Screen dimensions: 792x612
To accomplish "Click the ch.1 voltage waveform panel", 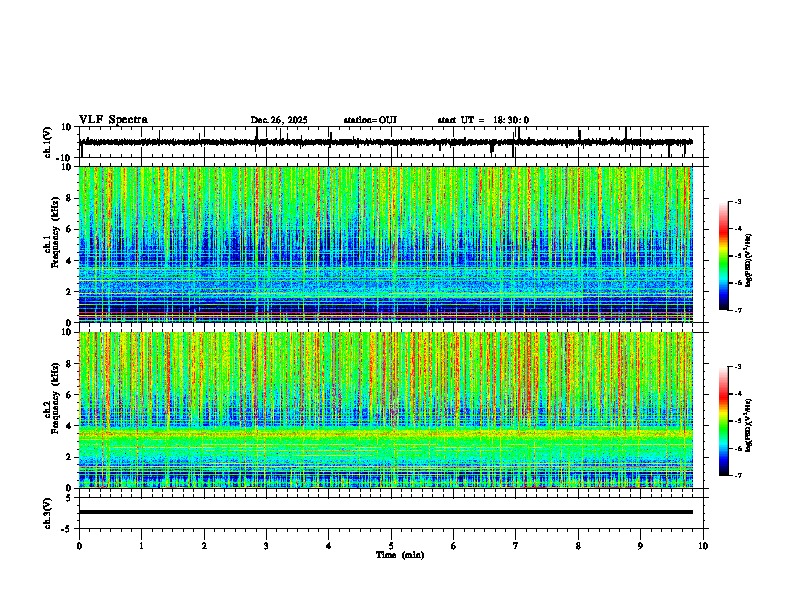I will tap(390, 142).
